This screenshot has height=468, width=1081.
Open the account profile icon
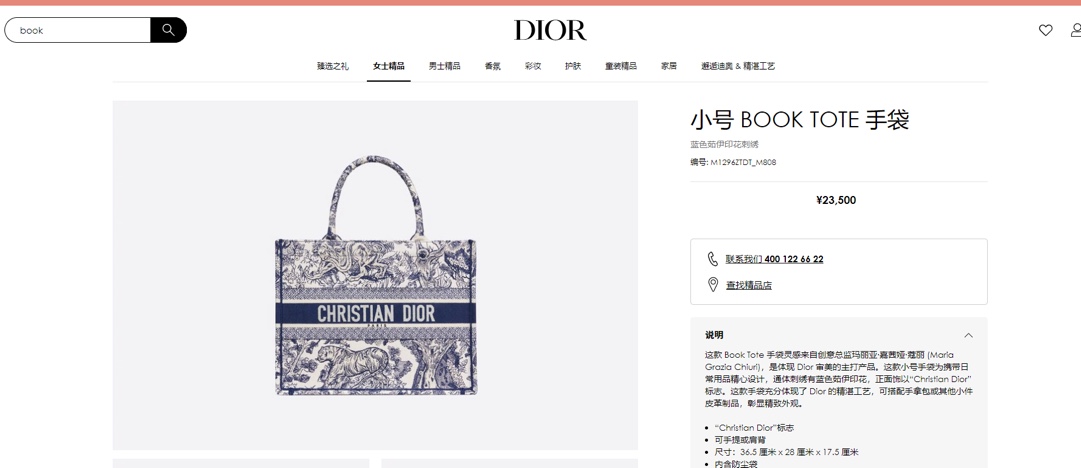pos(1075,30)
